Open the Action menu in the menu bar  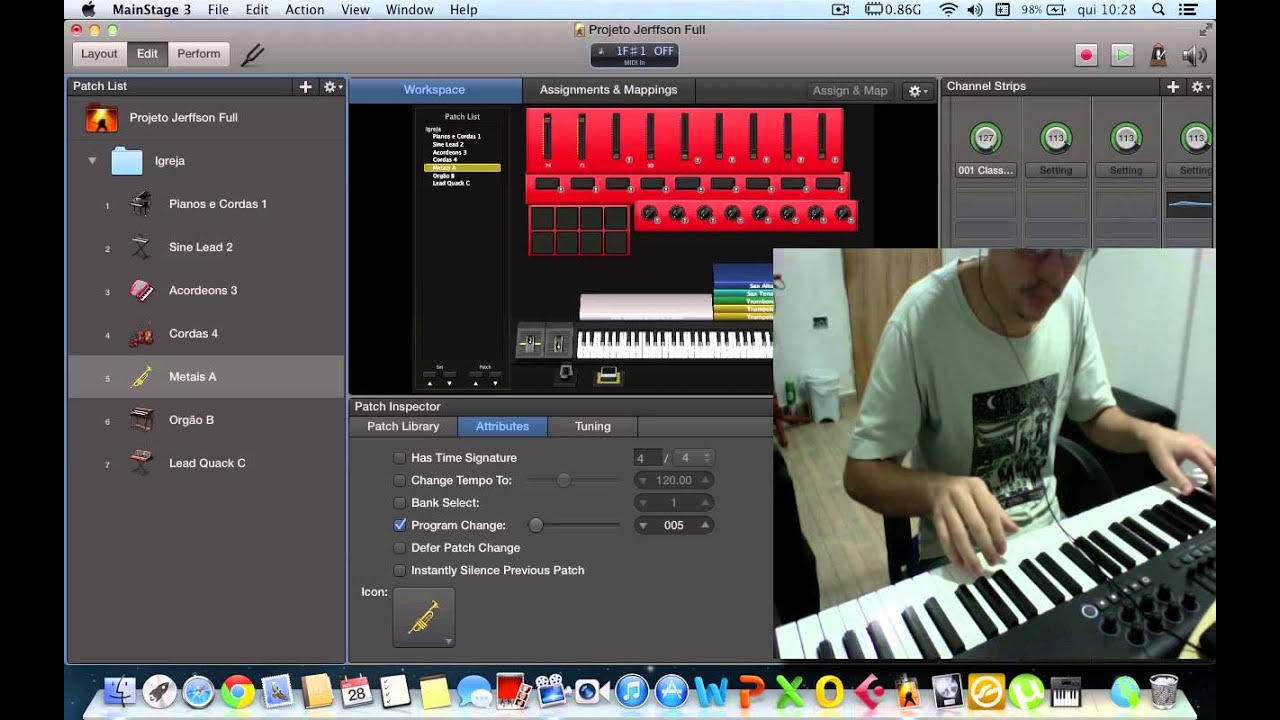(304, 10)
